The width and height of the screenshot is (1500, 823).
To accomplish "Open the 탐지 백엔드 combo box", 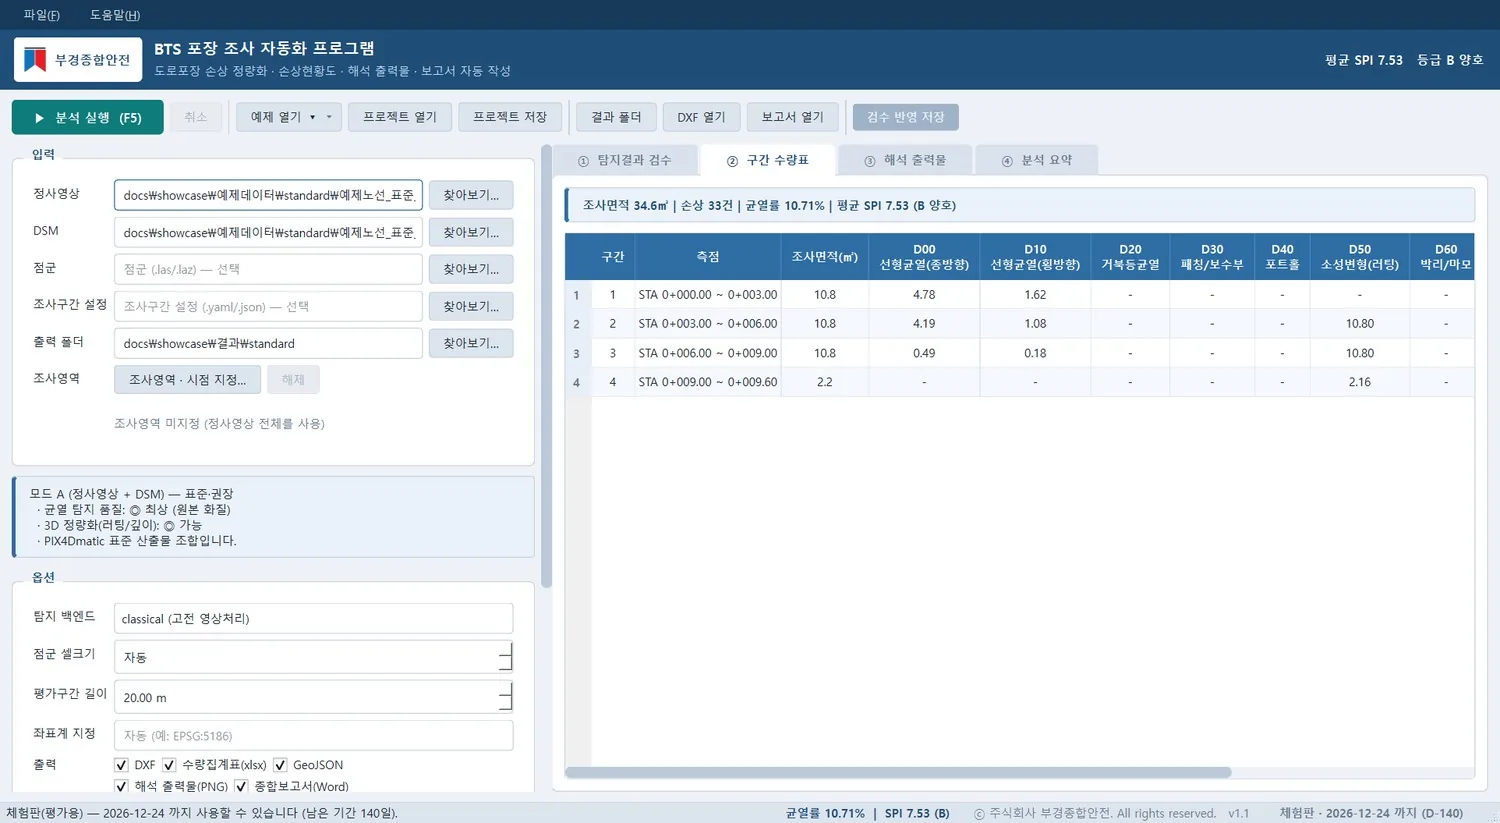I will click(313, 619).
